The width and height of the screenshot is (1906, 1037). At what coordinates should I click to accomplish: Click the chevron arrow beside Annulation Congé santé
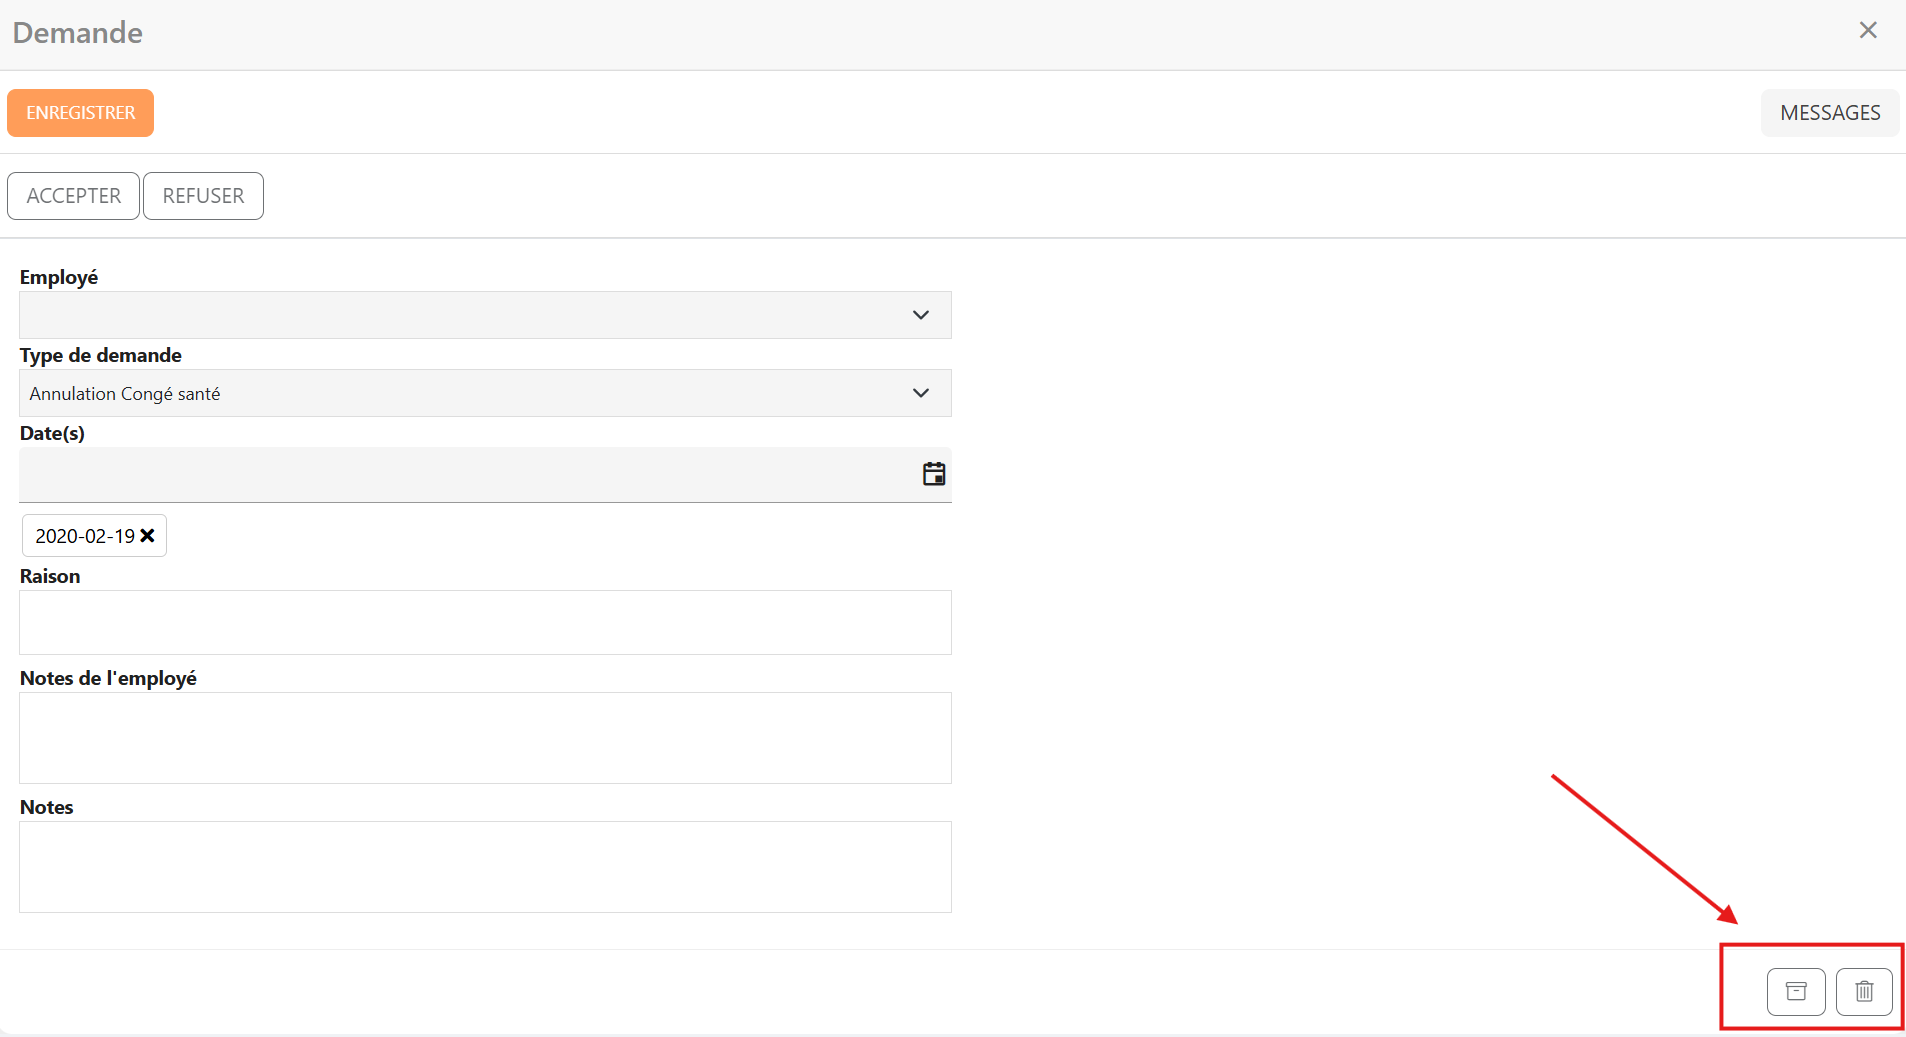coord(921,393)
